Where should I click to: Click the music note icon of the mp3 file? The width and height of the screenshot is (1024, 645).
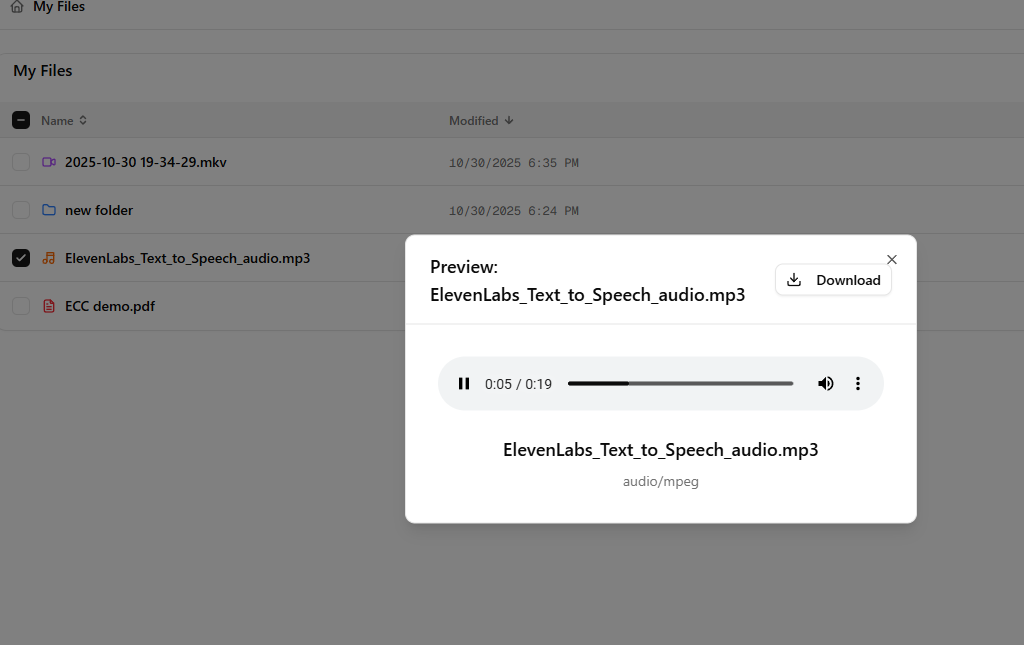[49, 258]
